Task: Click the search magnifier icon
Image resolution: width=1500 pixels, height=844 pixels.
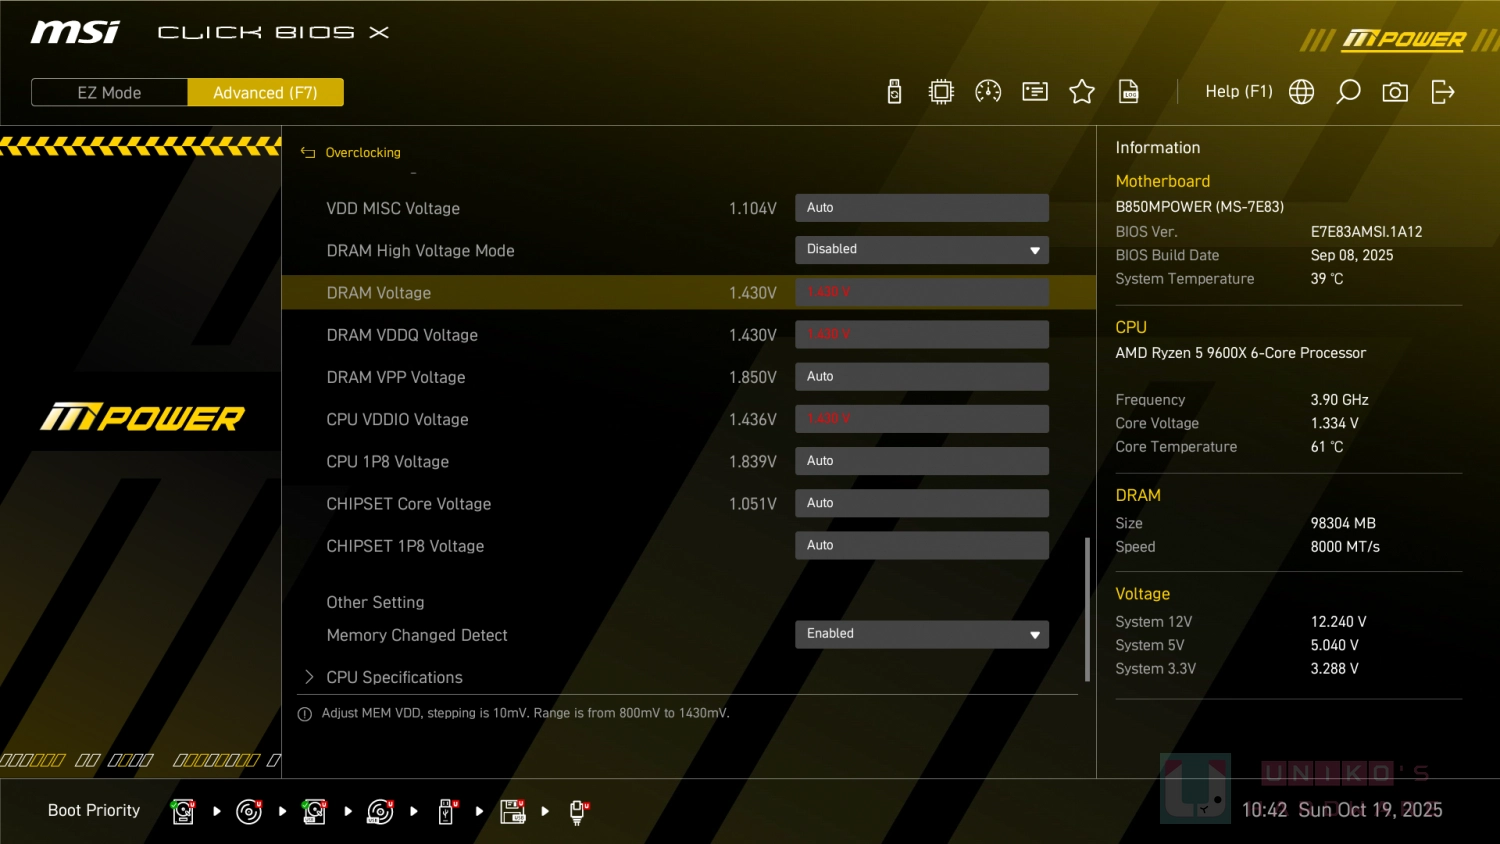Action: point(1348,92)
